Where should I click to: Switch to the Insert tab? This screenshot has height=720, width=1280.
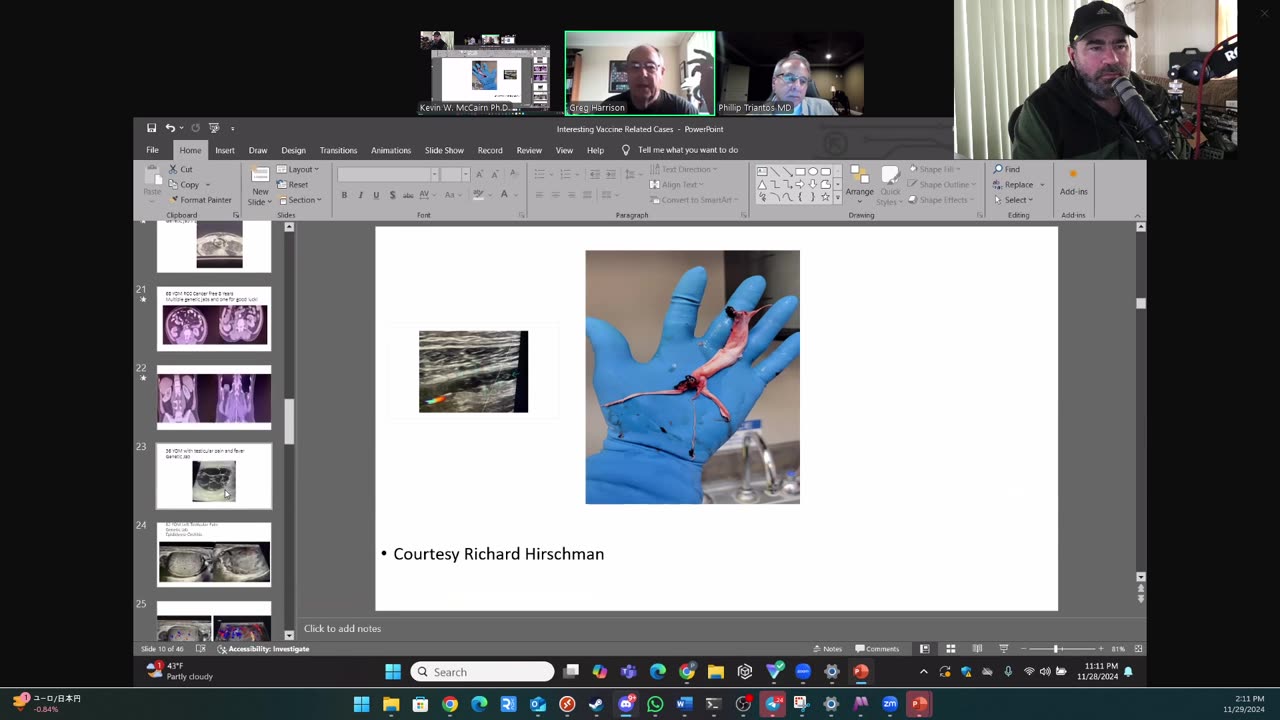pos(225,150)
